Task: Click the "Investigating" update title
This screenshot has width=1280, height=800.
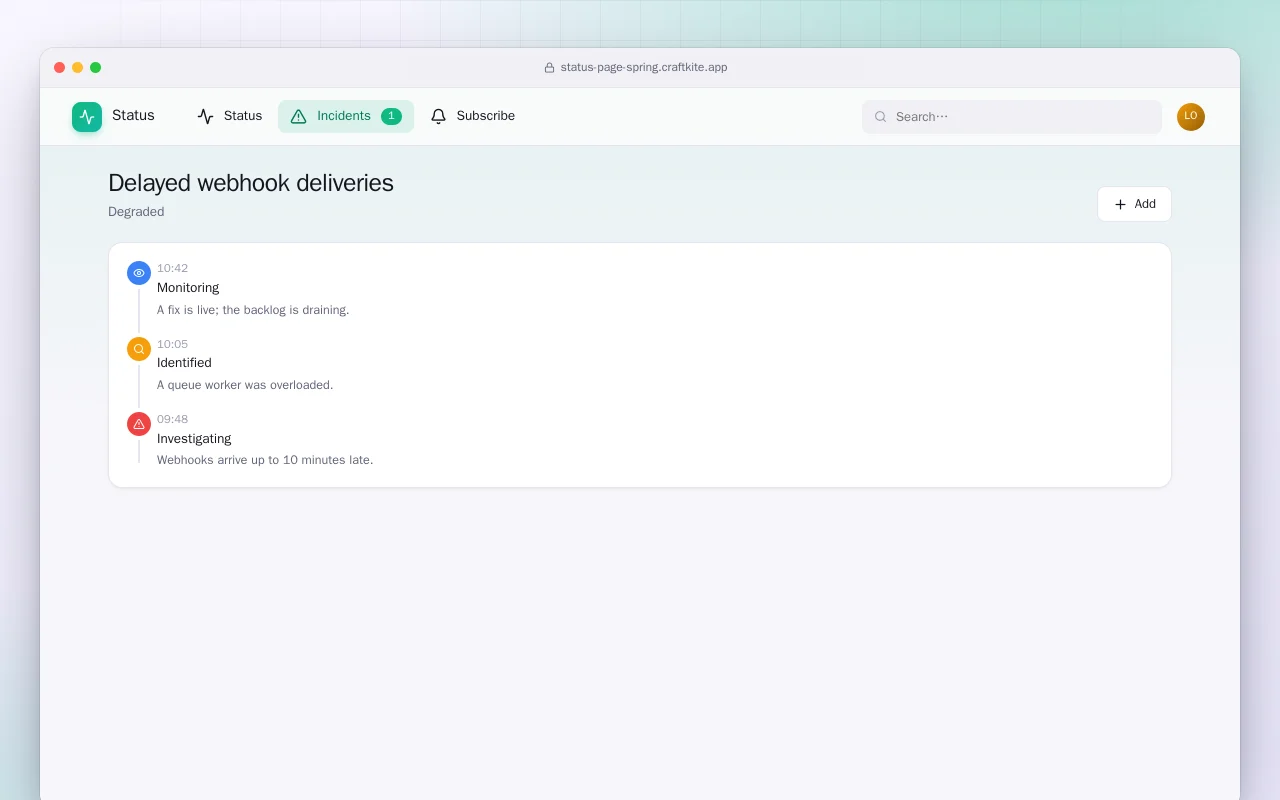Action: click(x=194, y=439)
